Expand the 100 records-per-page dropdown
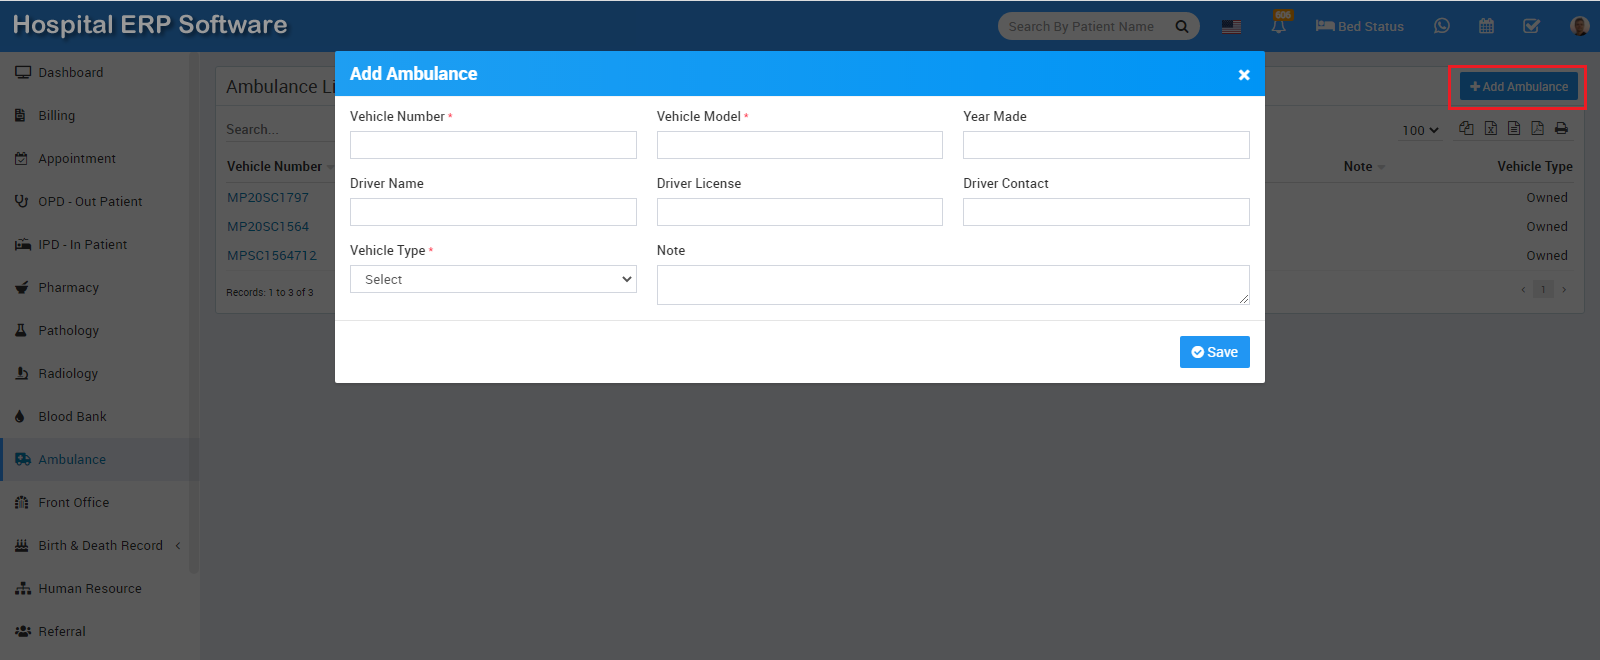Screen dimensions: 1600x660 (1420, 130)
